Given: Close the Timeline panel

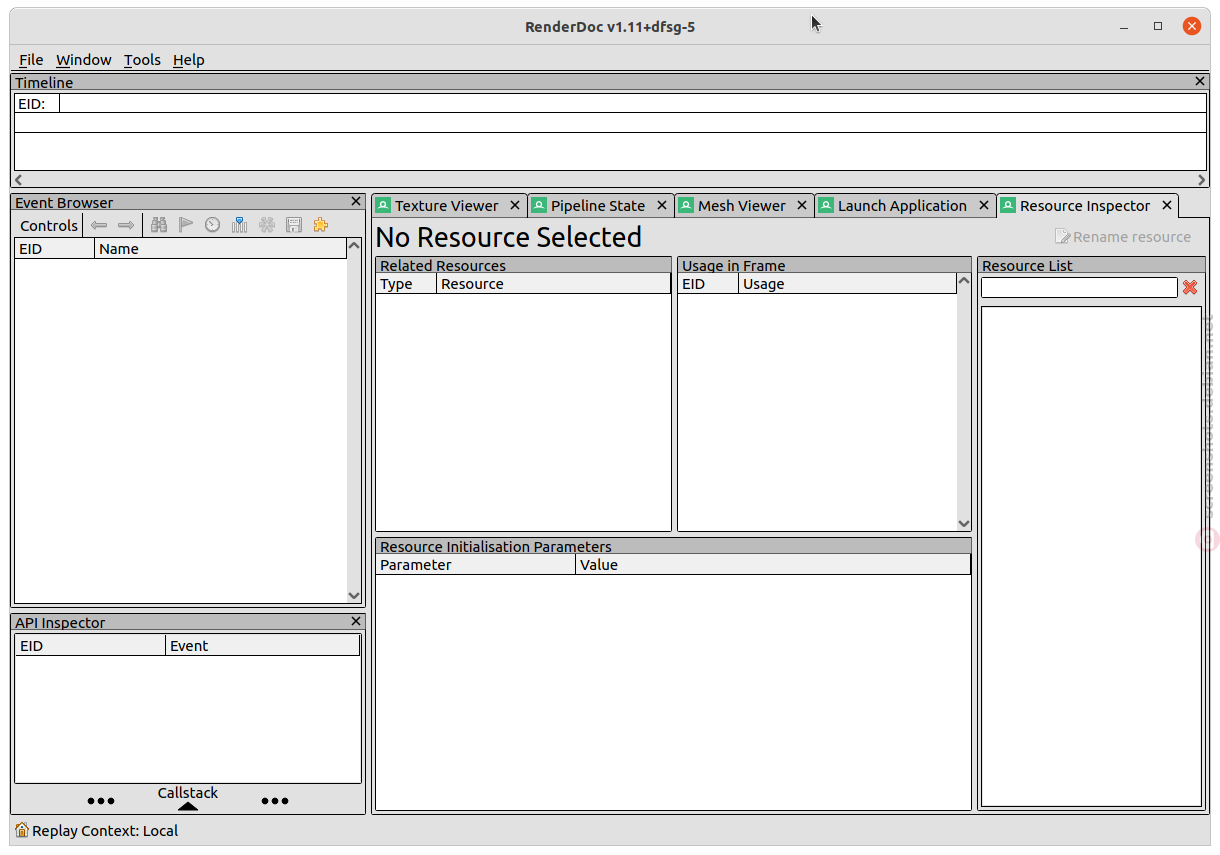Looking at the screenshot, I should [x=1200, y=82].
